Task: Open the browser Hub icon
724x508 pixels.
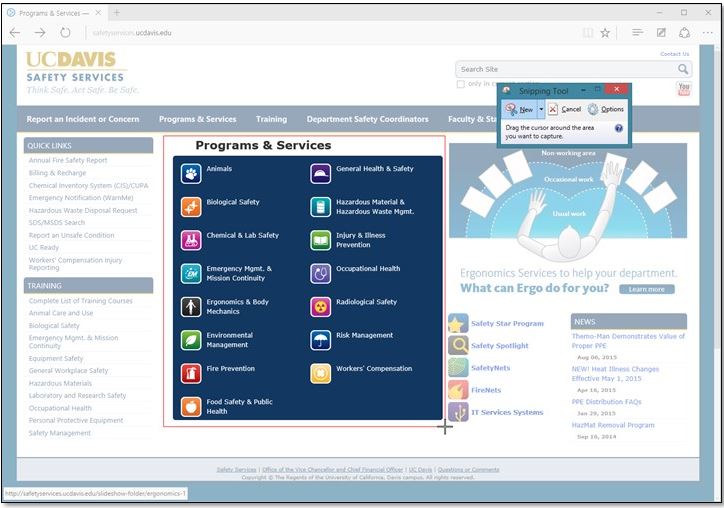Action: [638, 32]
